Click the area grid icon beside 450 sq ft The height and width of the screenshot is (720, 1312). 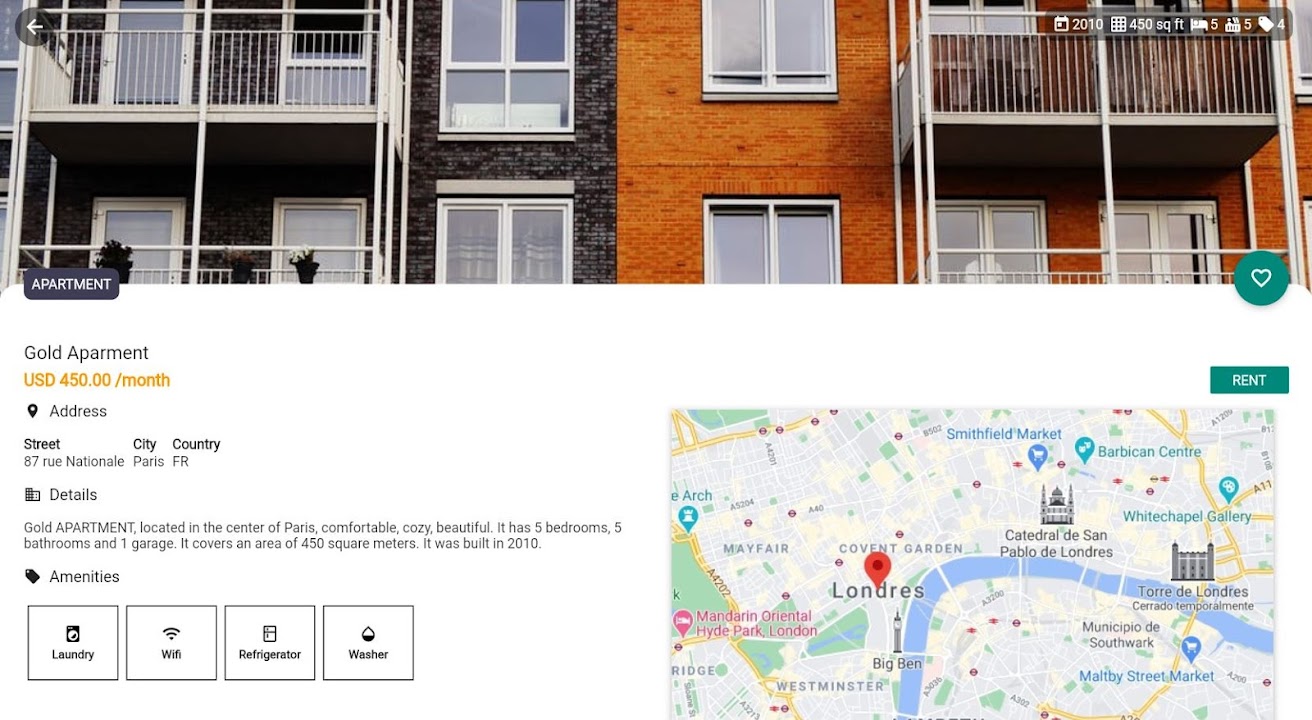click(x=1119, y=24)
